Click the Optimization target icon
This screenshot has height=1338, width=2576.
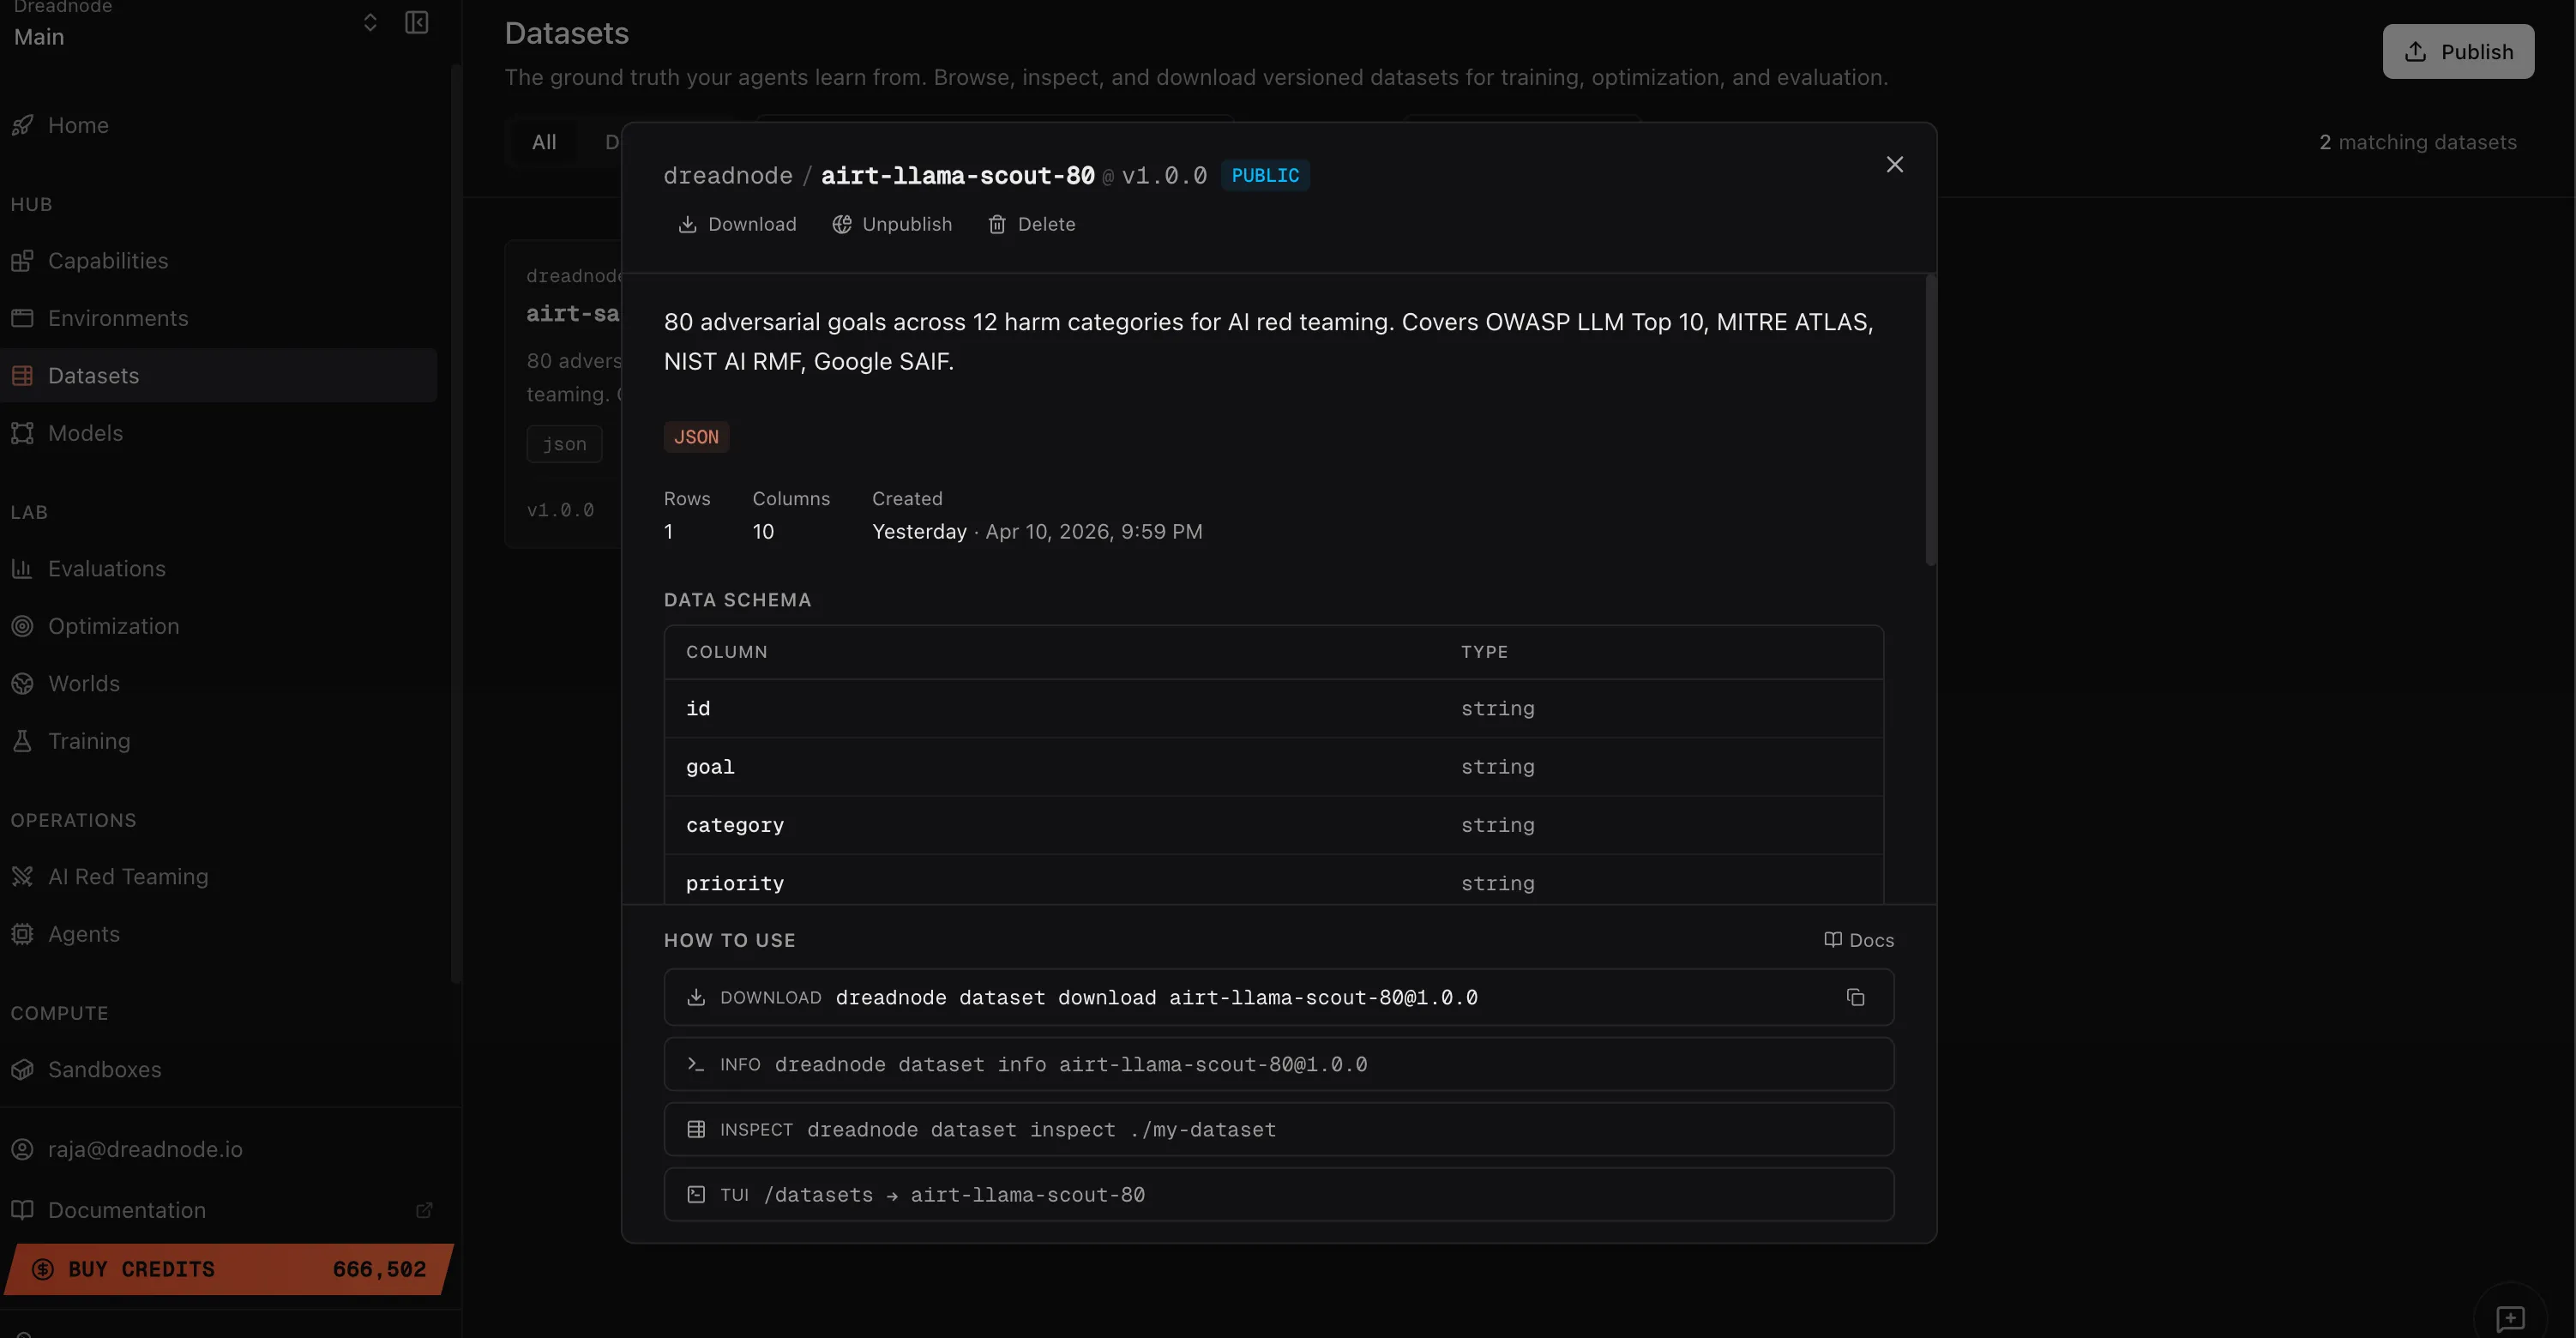(x=22, y=625)
